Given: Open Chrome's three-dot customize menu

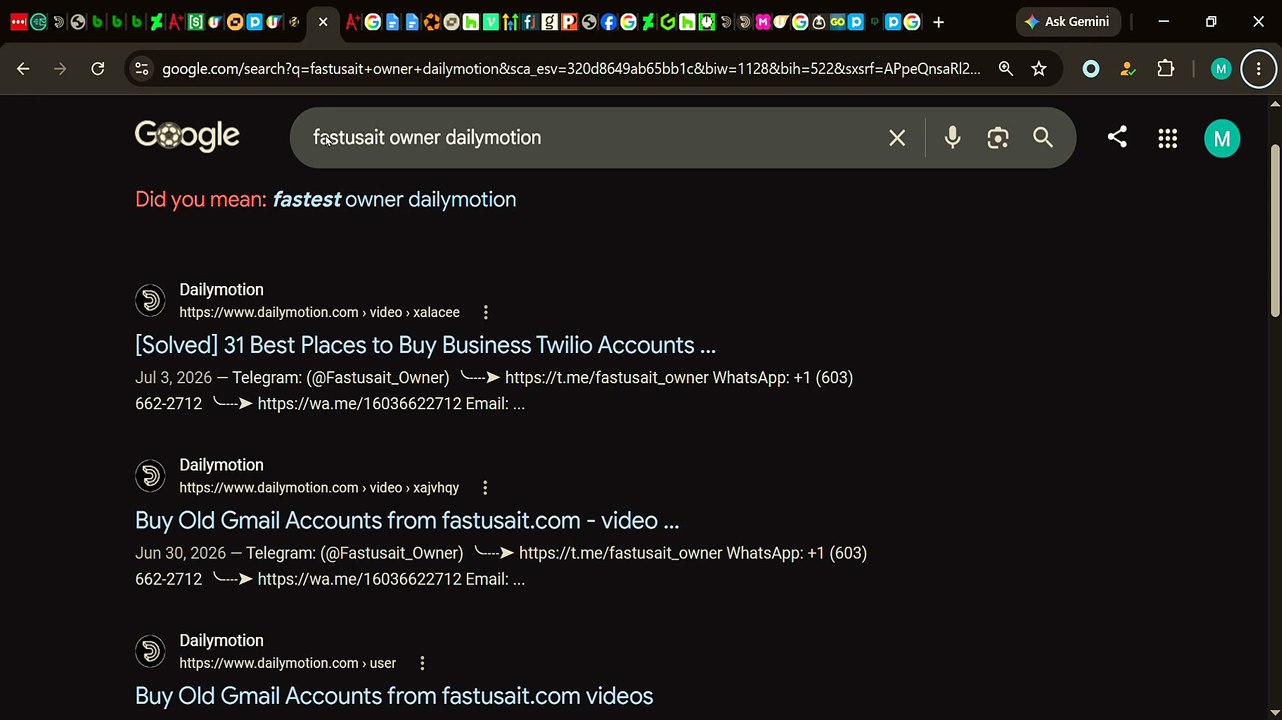Looking at the screenshot, I should point(1258,68).
